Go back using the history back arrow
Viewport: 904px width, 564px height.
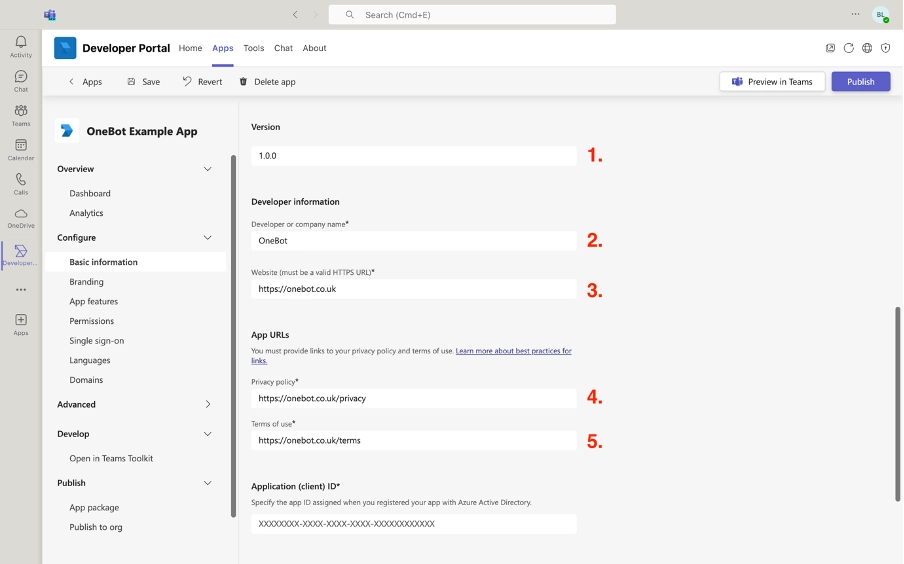click(295, 14)
